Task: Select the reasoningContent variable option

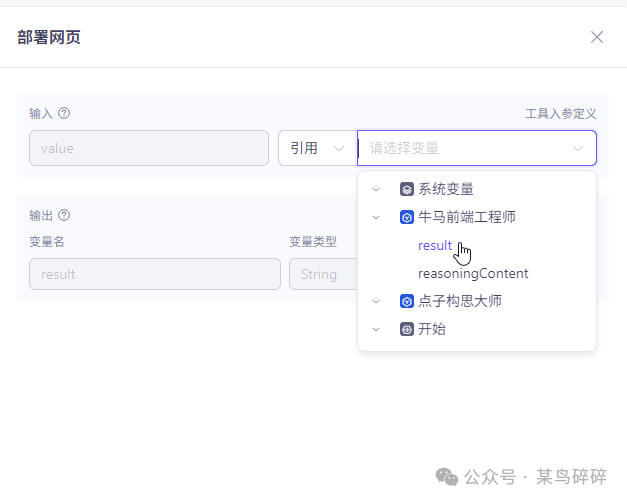Action: point(473,274)
